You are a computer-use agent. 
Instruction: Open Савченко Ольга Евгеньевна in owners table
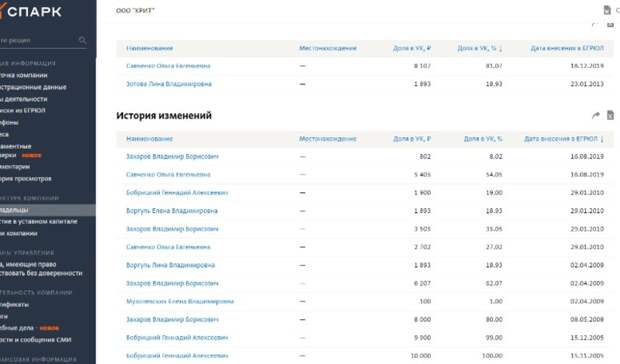[x=168, y=66]
